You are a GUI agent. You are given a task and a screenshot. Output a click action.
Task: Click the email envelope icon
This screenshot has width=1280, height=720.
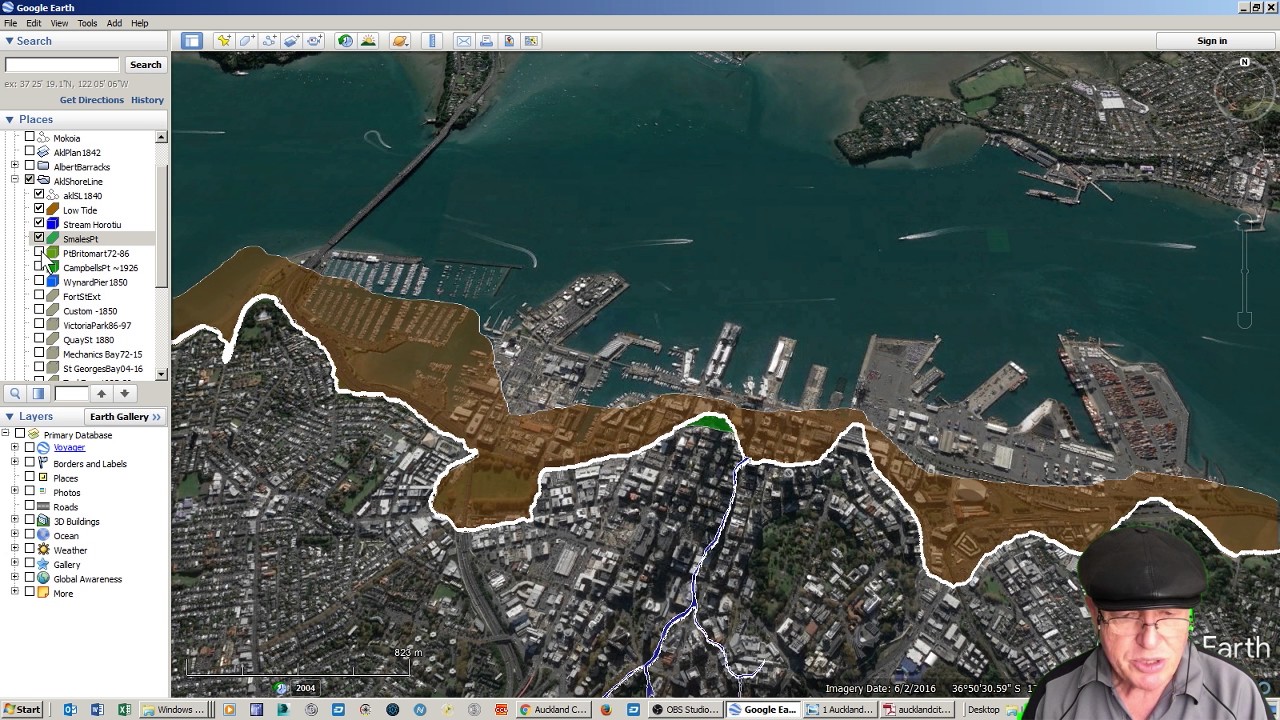pyautogui.click(x=463, y=41)
